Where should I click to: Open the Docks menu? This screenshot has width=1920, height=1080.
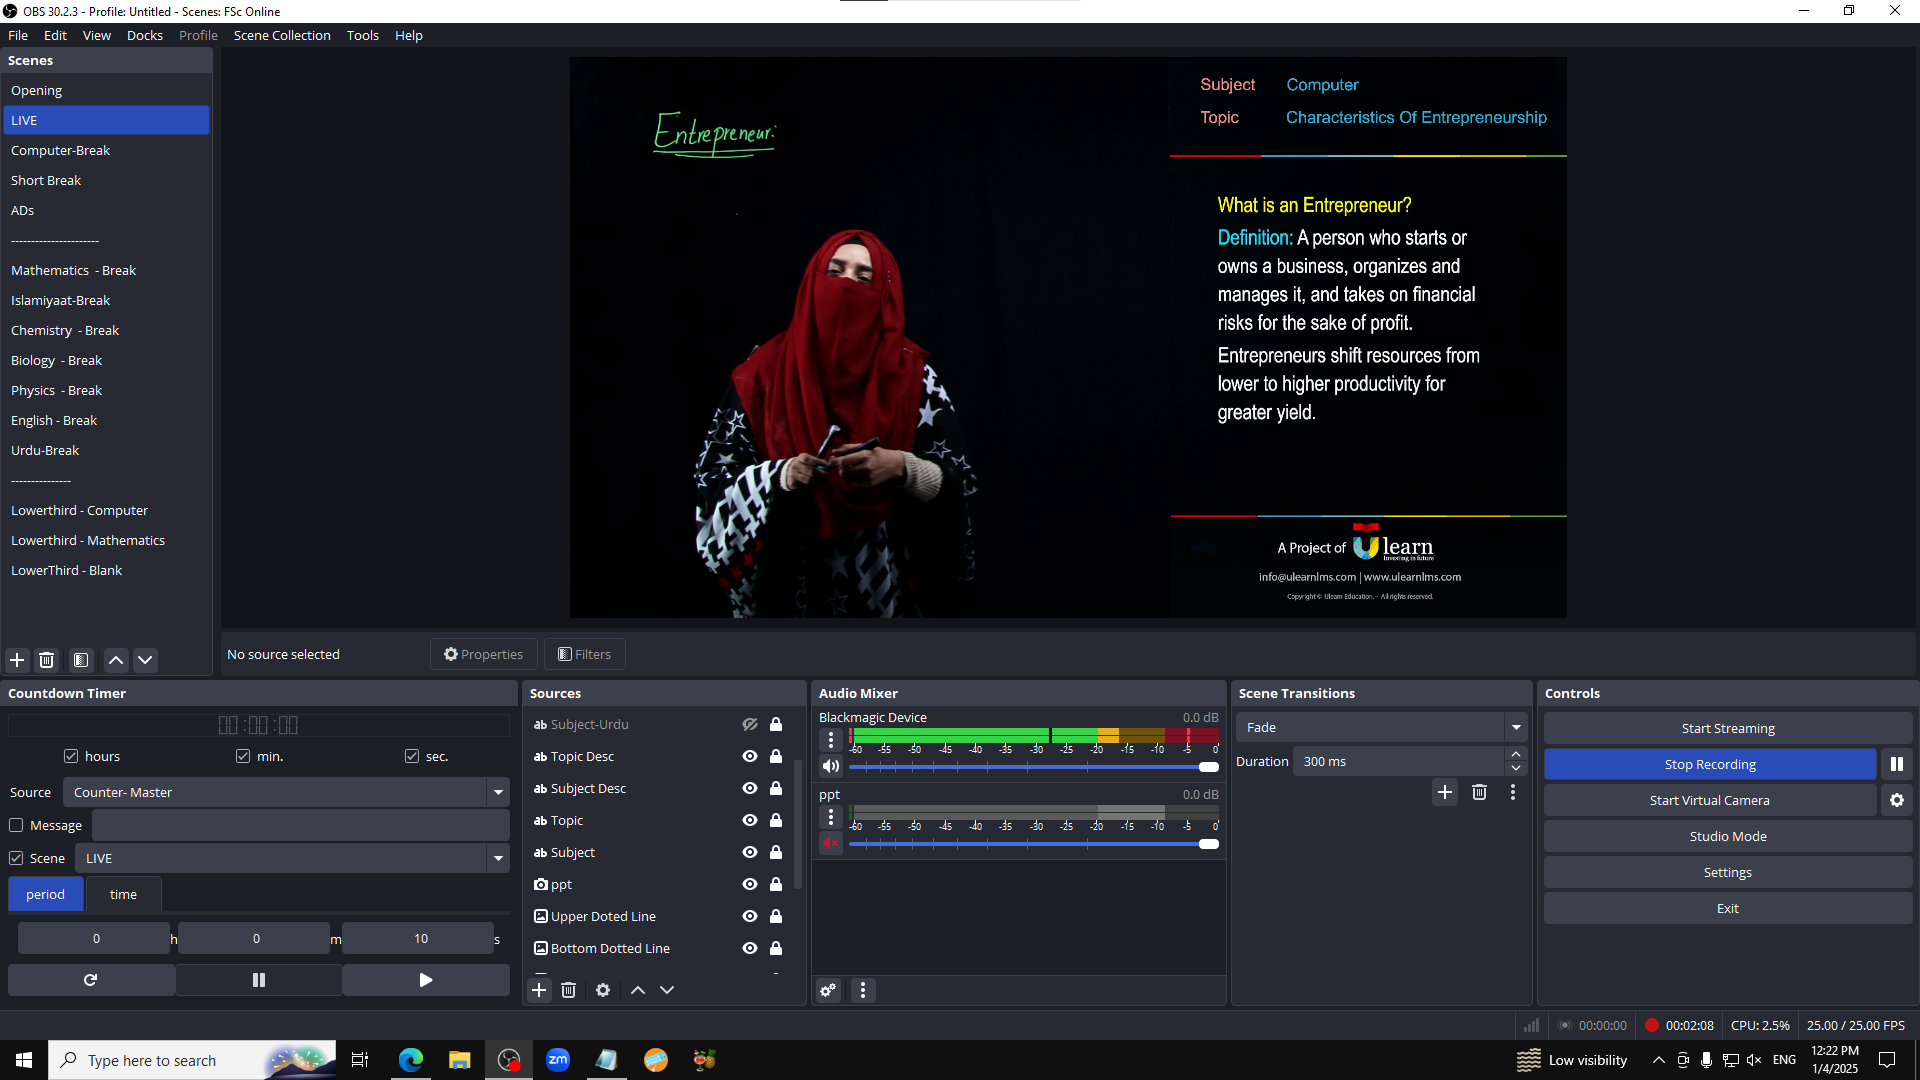point(144,35)
